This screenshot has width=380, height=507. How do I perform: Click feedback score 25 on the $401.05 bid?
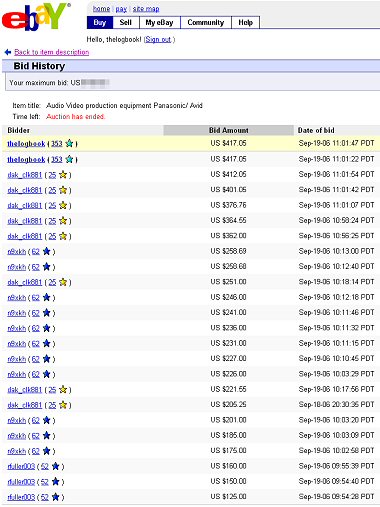(52, 190)
